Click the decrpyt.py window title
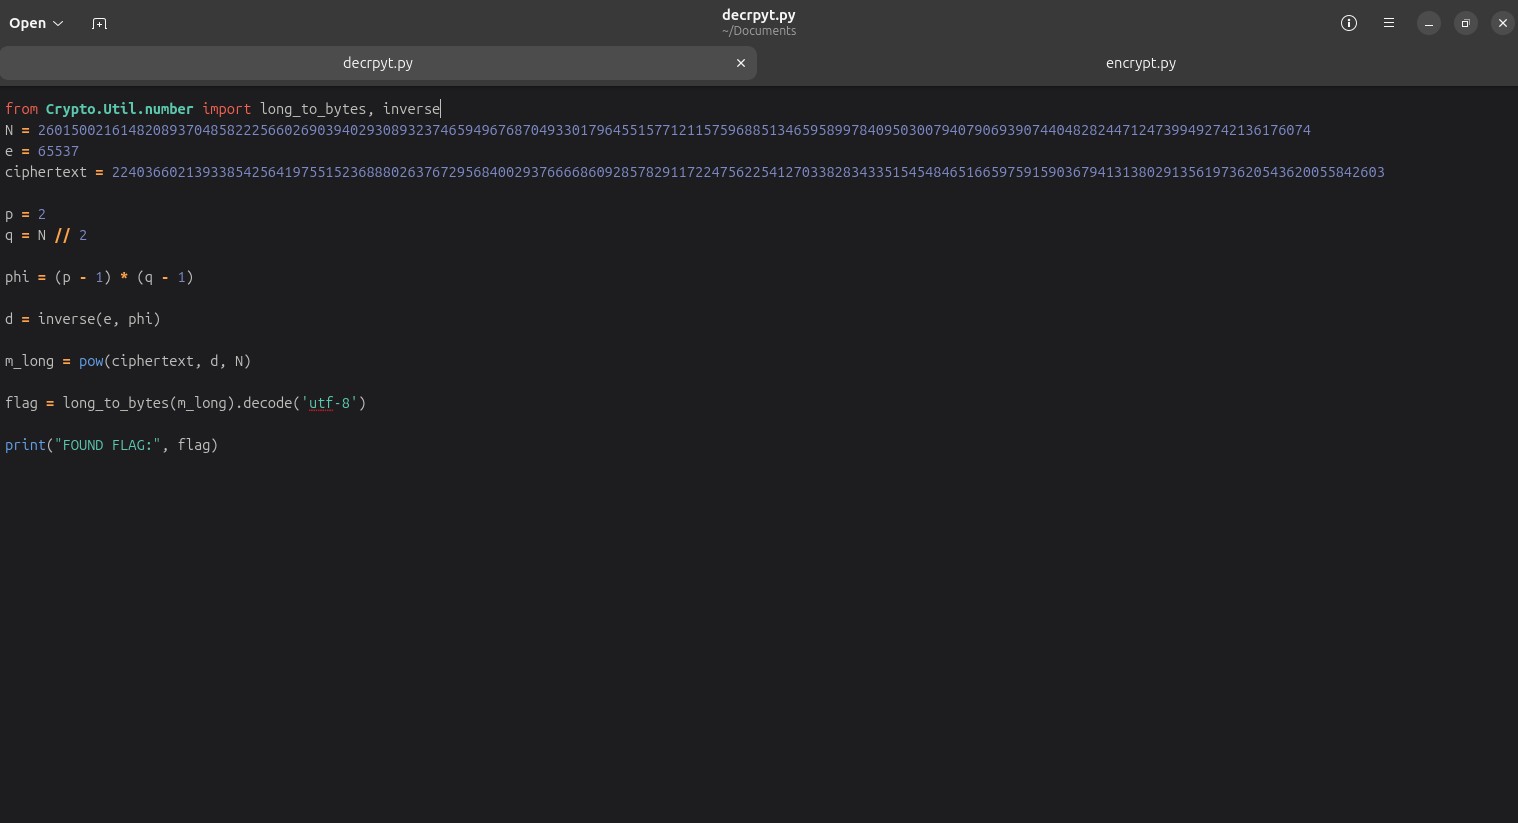Screen dimensions: 1518x823 point(759,15)
